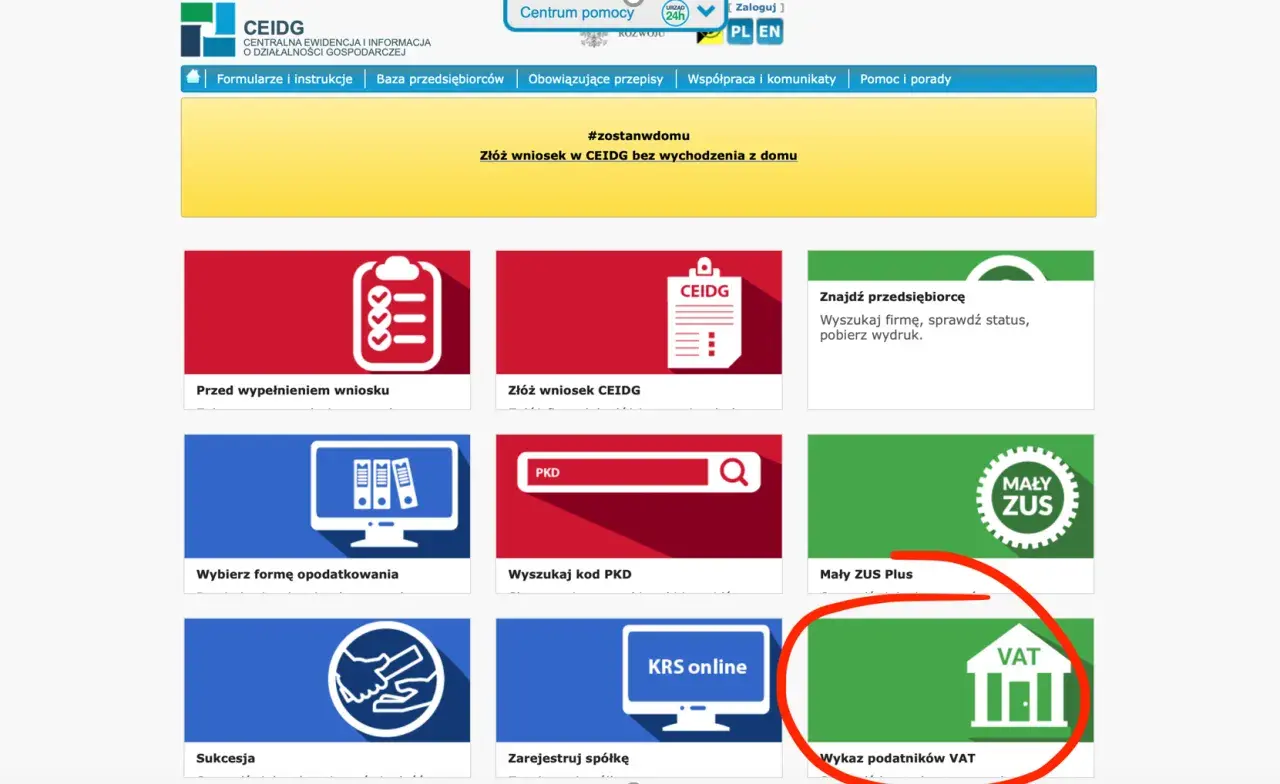Screen dimensions: 1280x784
Task: Switch language to PL
Action: click(740, 32)
